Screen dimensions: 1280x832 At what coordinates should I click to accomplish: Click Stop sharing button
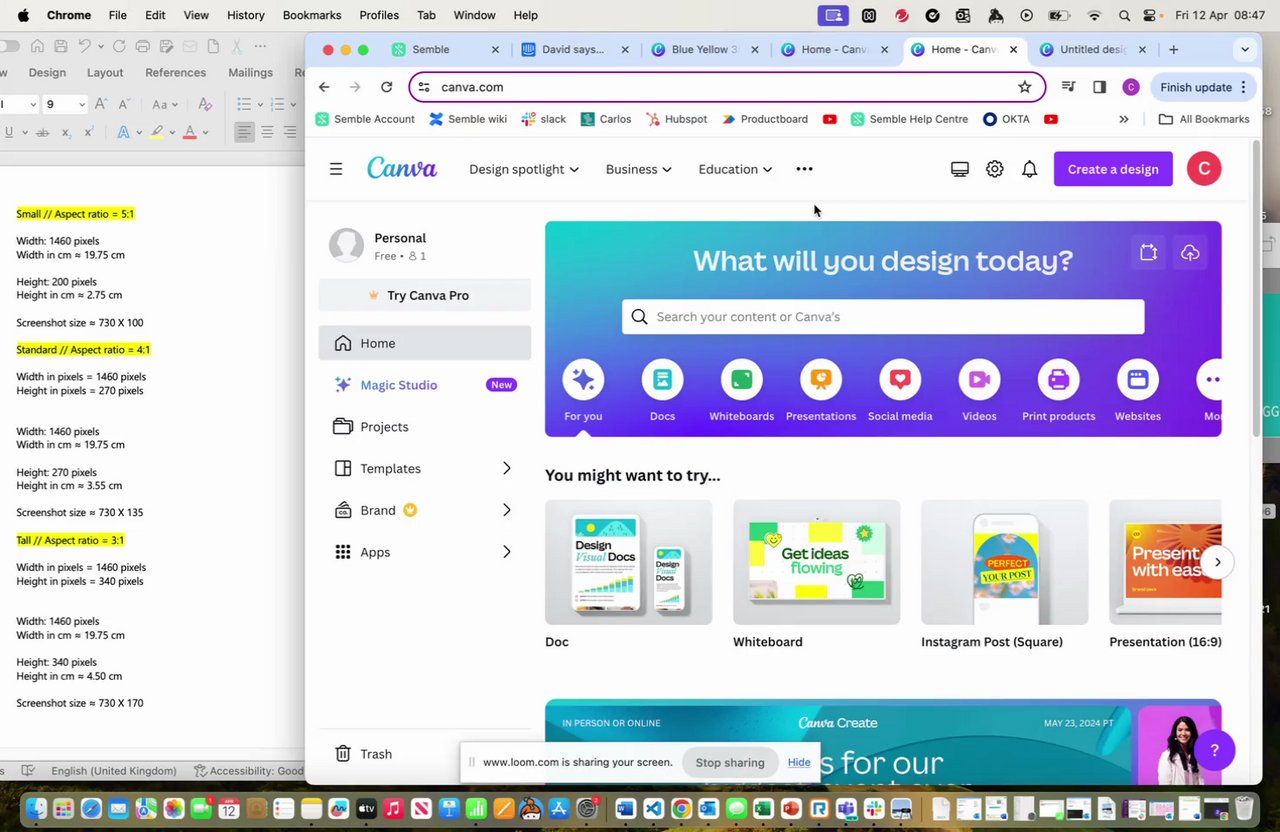(730, 762)
